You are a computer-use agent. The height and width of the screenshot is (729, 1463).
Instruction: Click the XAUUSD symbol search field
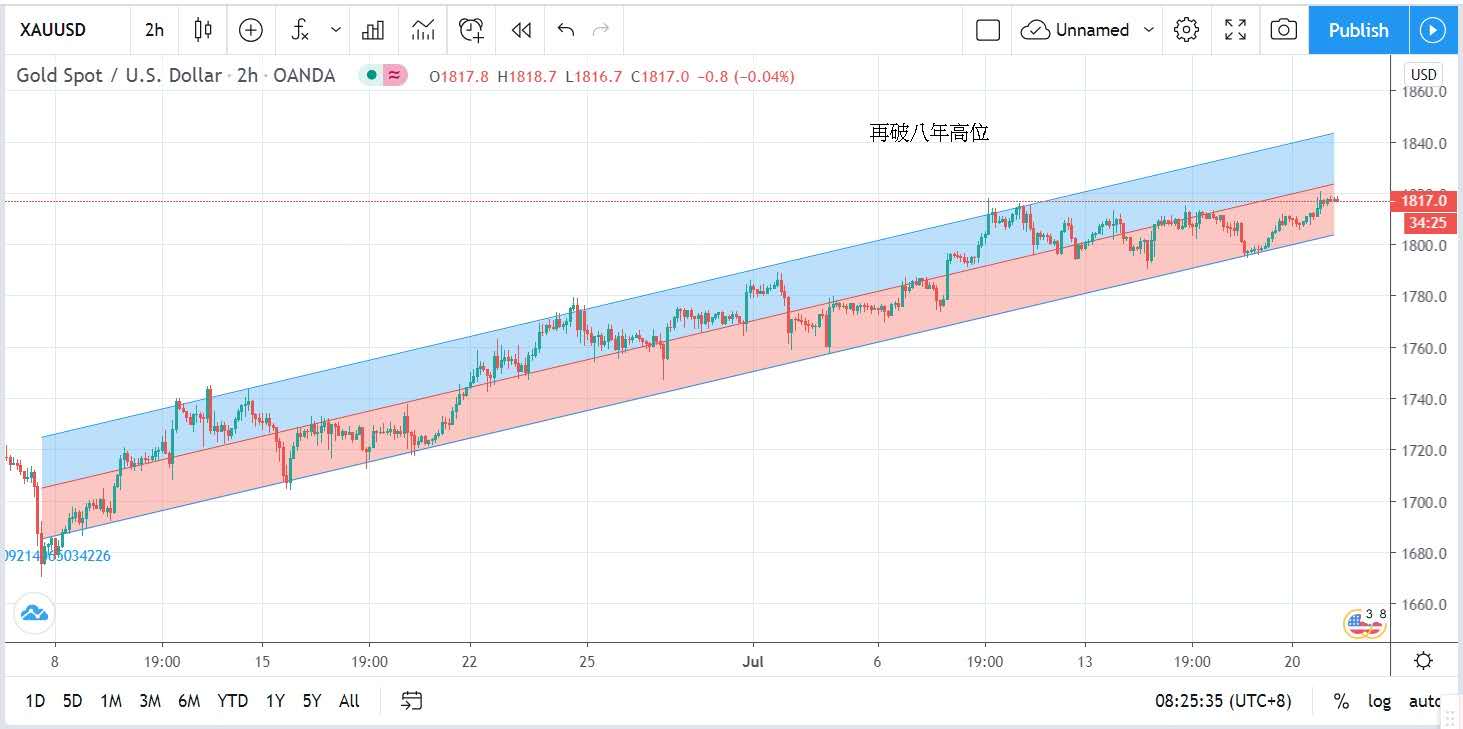pyautogui.click(x=53, y=30)
